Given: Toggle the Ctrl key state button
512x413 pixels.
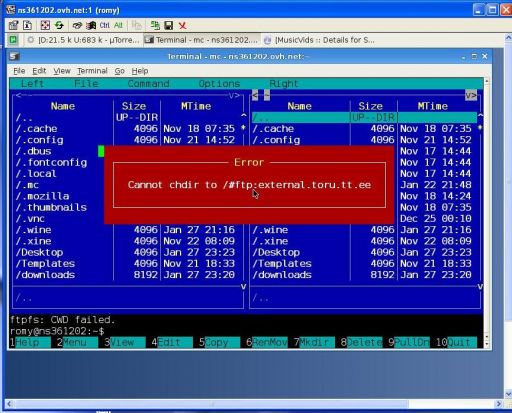Looking at the screenshot, I should (x=104, y=25).
